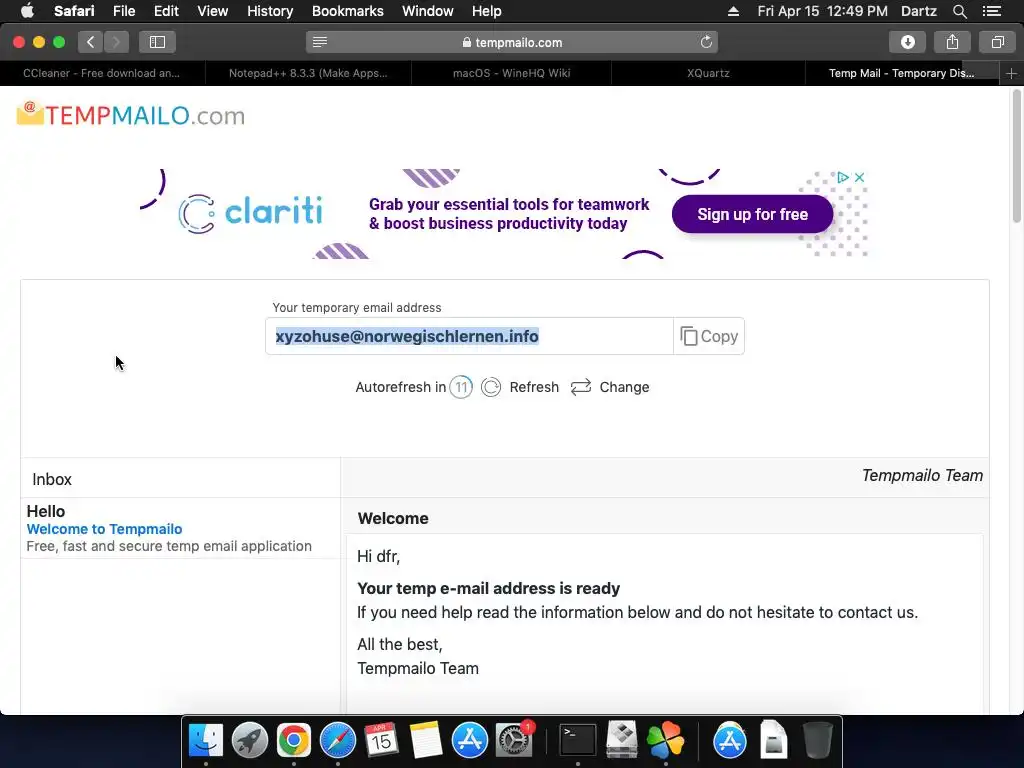Click the TEMPMAILO.com logo
This screenshot has width=1024, height=768.
[x=131, y=115]
